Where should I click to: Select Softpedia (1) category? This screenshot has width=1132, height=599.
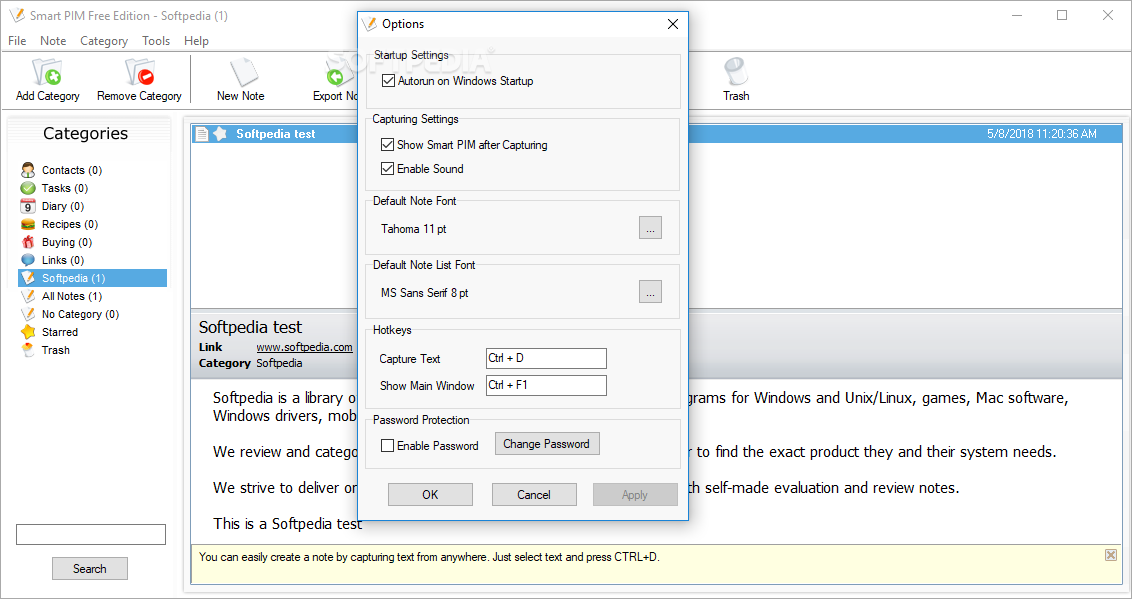(92, 278)
